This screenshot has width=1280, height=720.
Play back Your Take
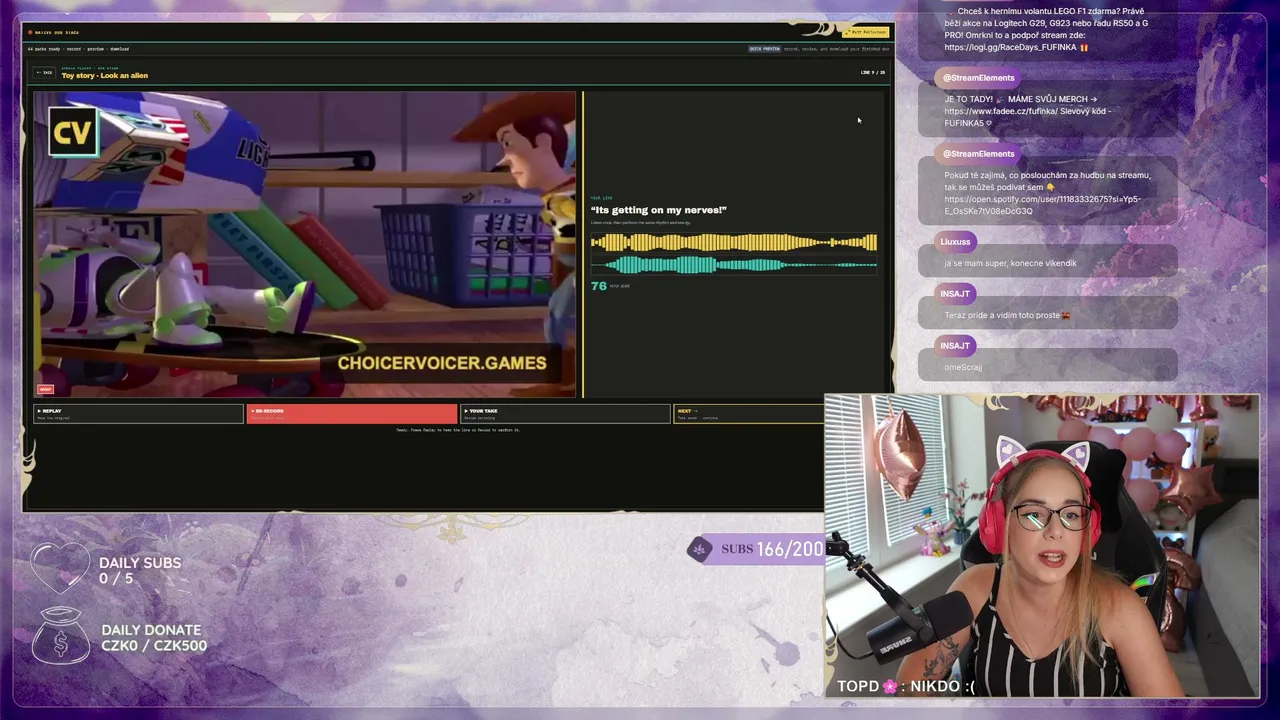(x=565, y=413)
